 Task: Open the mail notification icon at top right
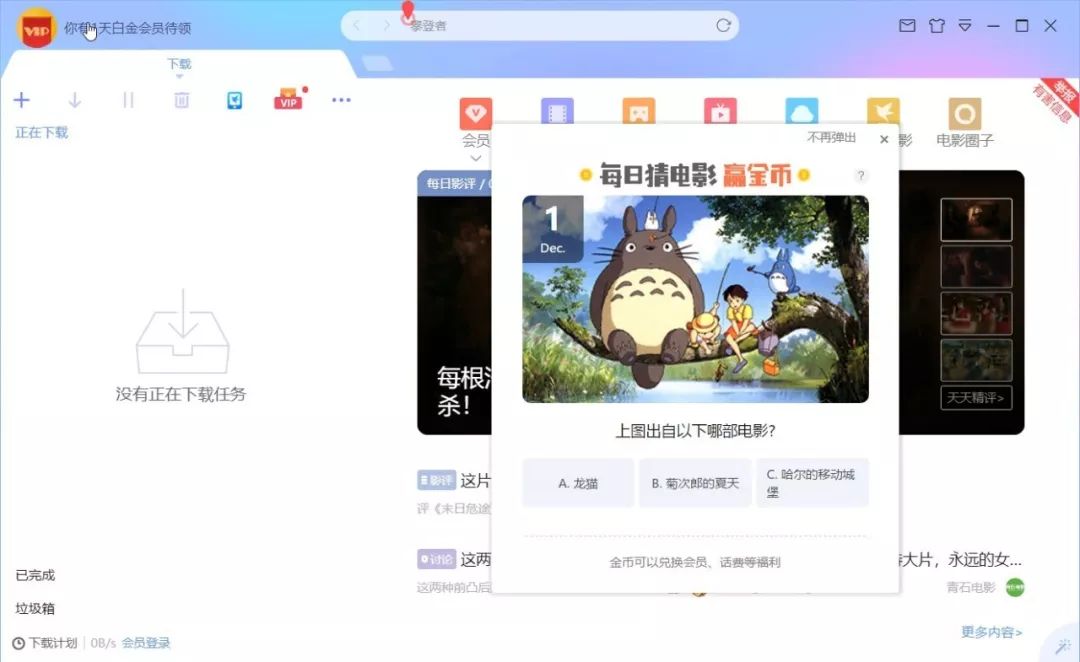pyautogui.click(x=907, y=26)
